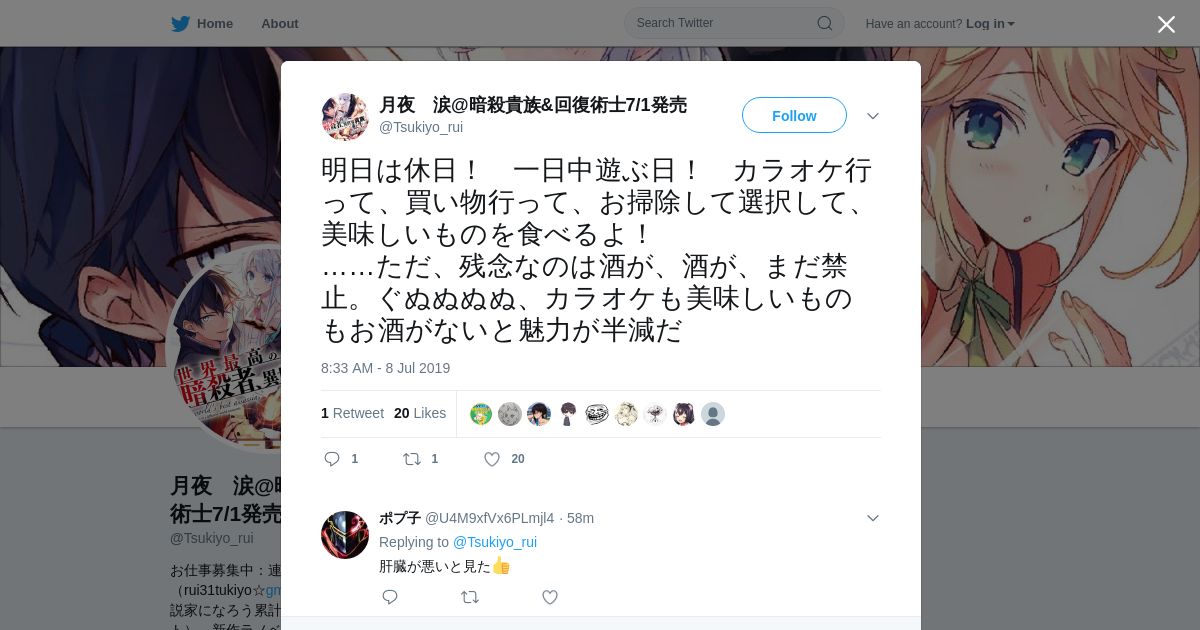This screenshot has width=1200, height=630.
Task: Like ポプ子's reply via heart icon
Action: 549,597
